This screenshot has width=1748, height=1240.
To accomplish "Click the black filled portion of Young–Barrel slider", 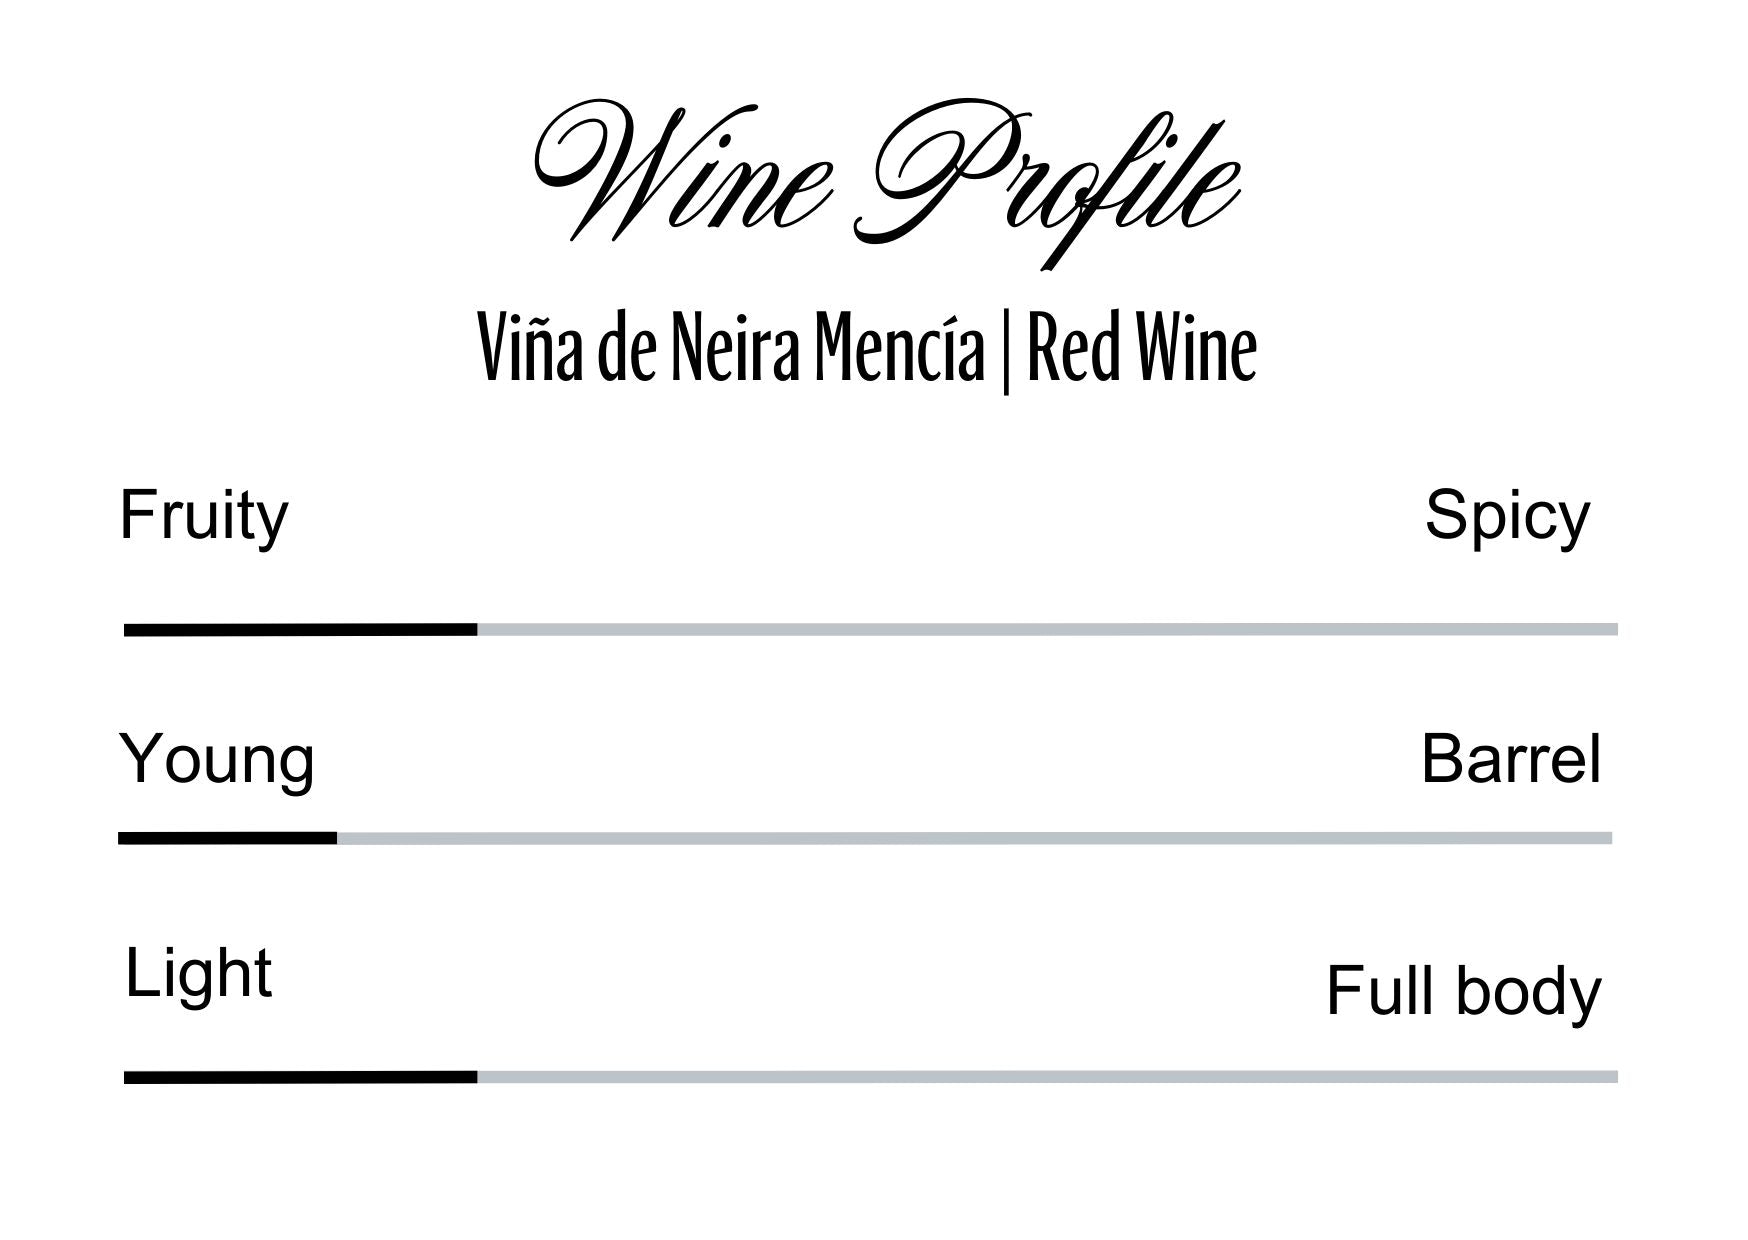I will tap(227, 838).
